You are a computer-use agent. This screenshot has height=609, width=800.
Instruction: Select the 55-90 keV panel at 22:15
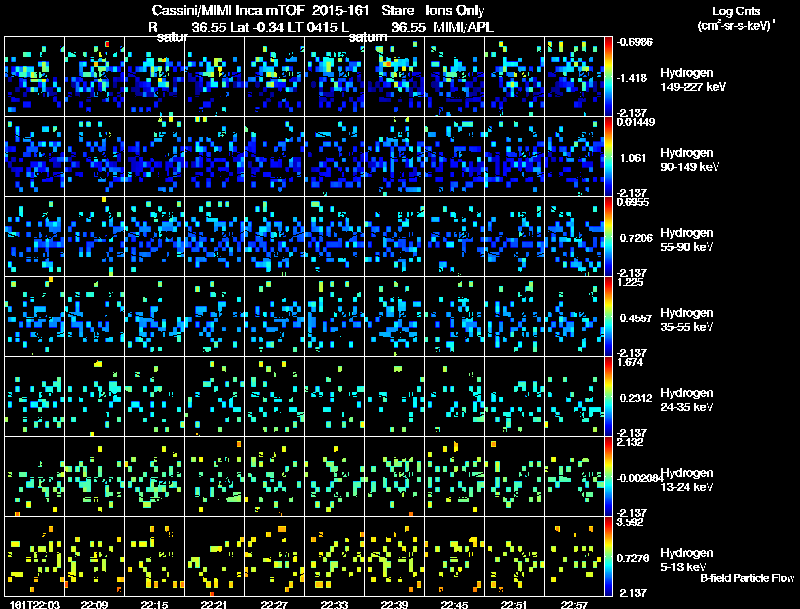(x=155, y=237)
